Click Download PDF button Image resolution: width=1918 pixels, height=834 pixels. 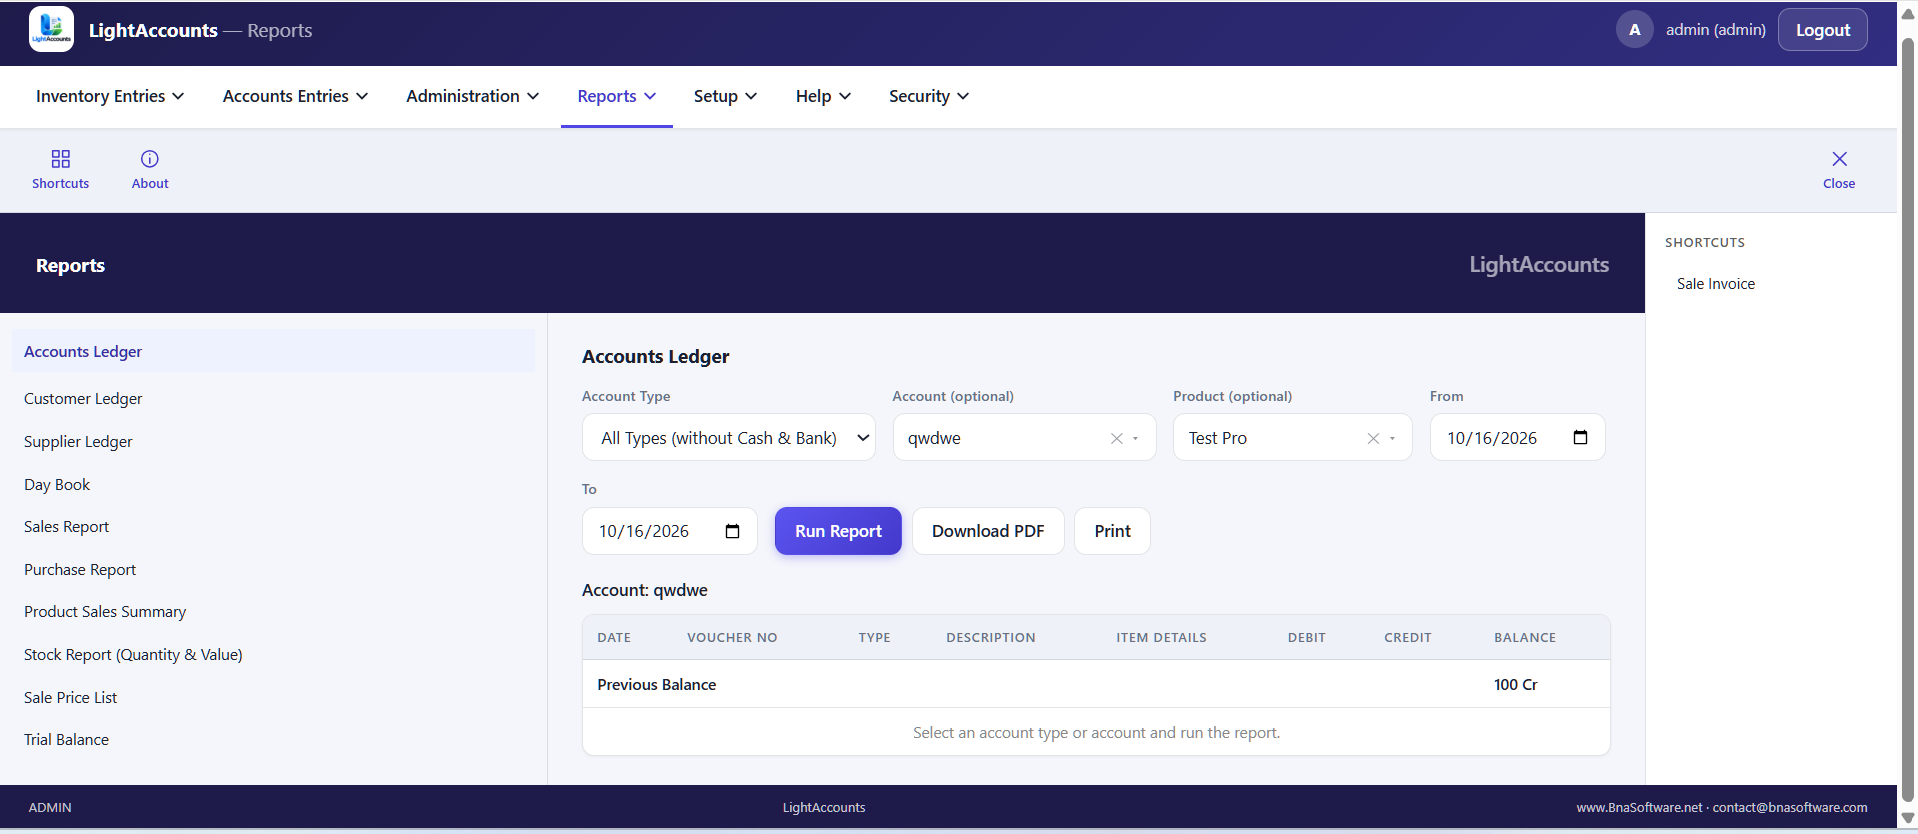(988, 531)
